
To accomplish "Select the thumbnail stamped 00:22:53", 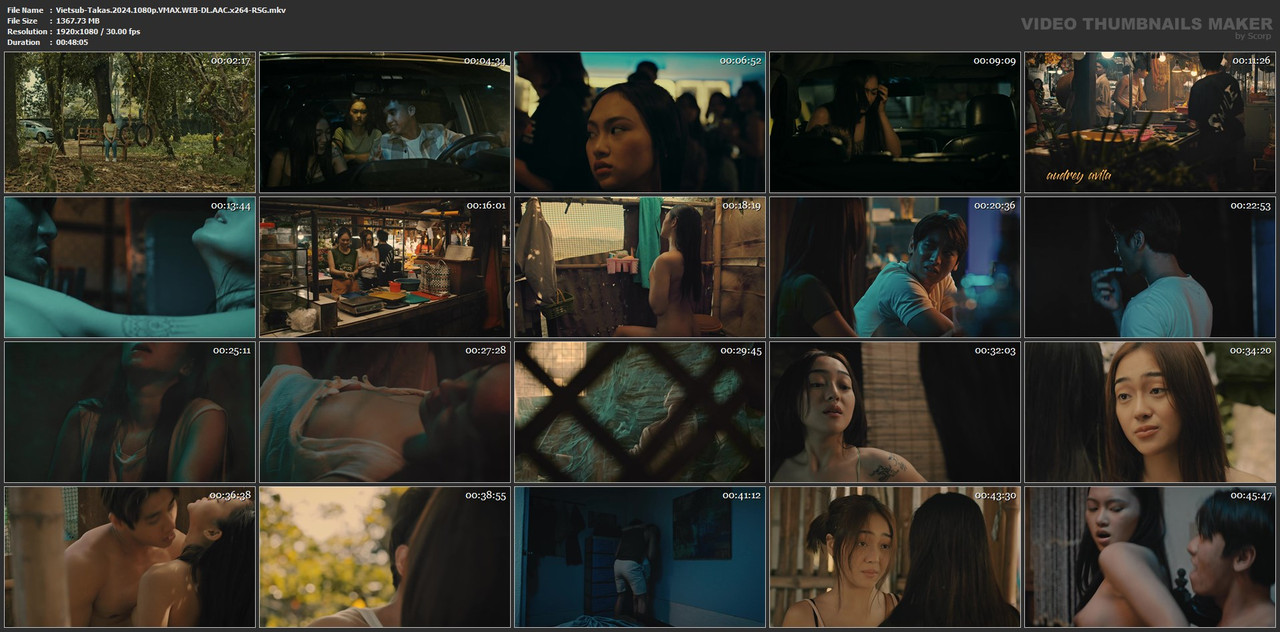I will click(1150, 267).
